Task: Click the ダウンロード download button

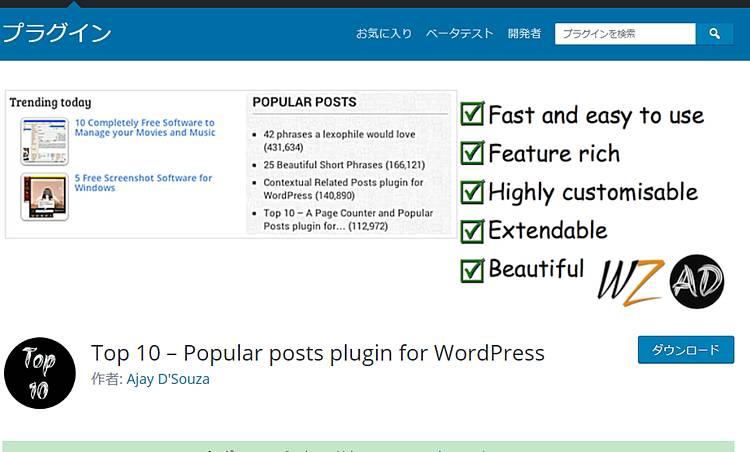Action: coord(686,350)
